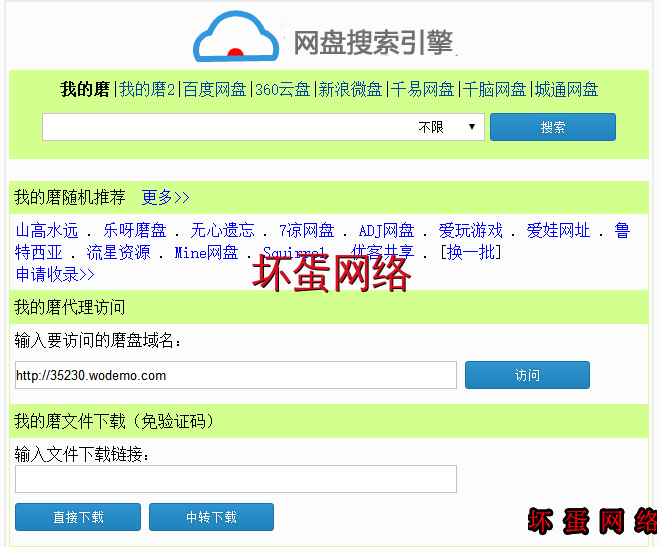Focus the file download link field
Screen dimensions: 662x547
pos(236,479)
